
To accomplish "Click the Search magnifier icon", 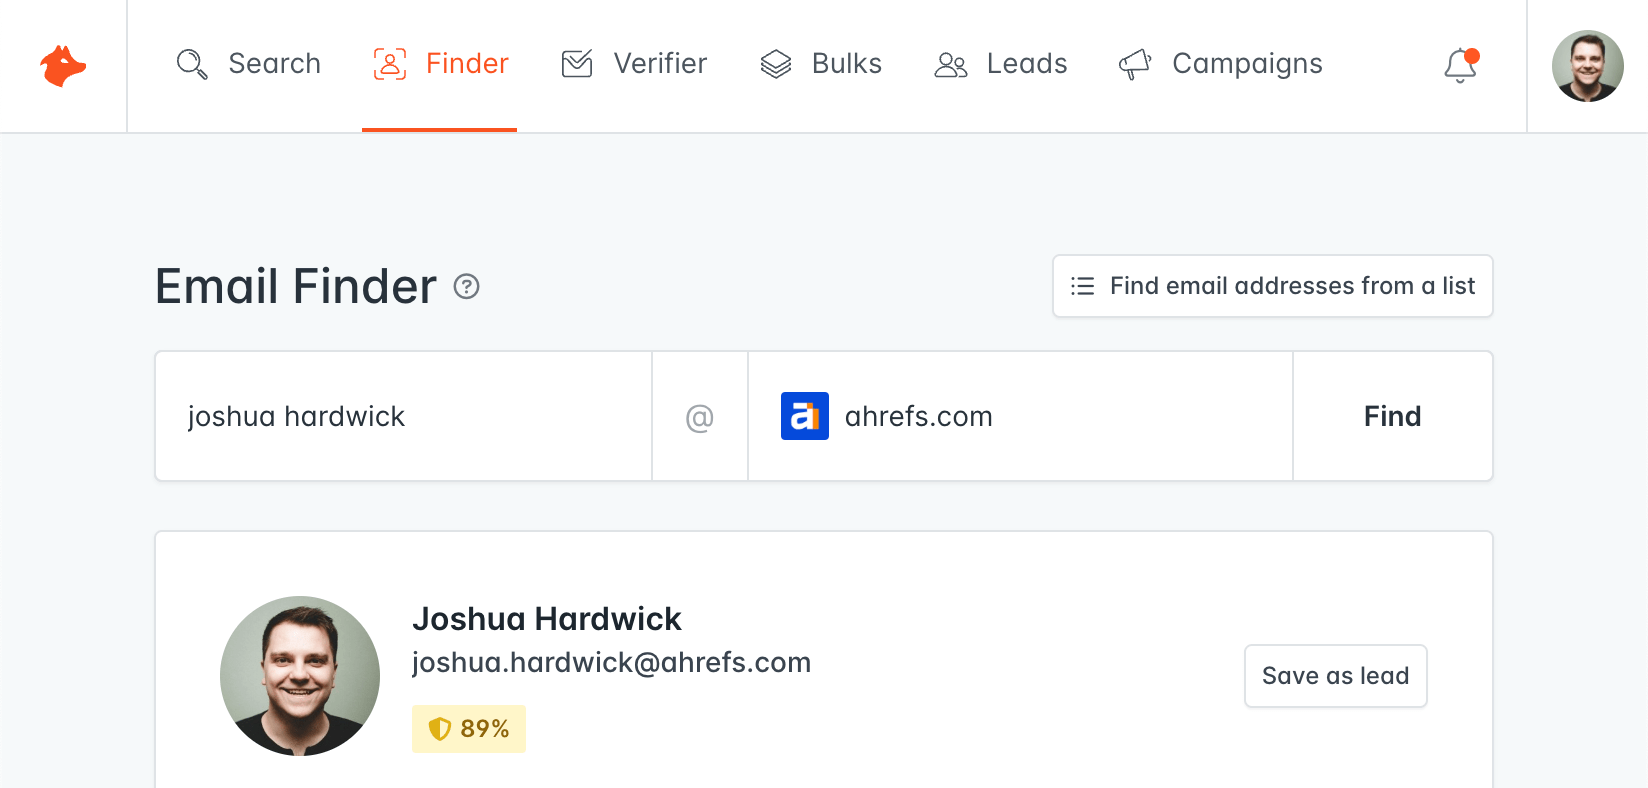I will coord(192,64).
